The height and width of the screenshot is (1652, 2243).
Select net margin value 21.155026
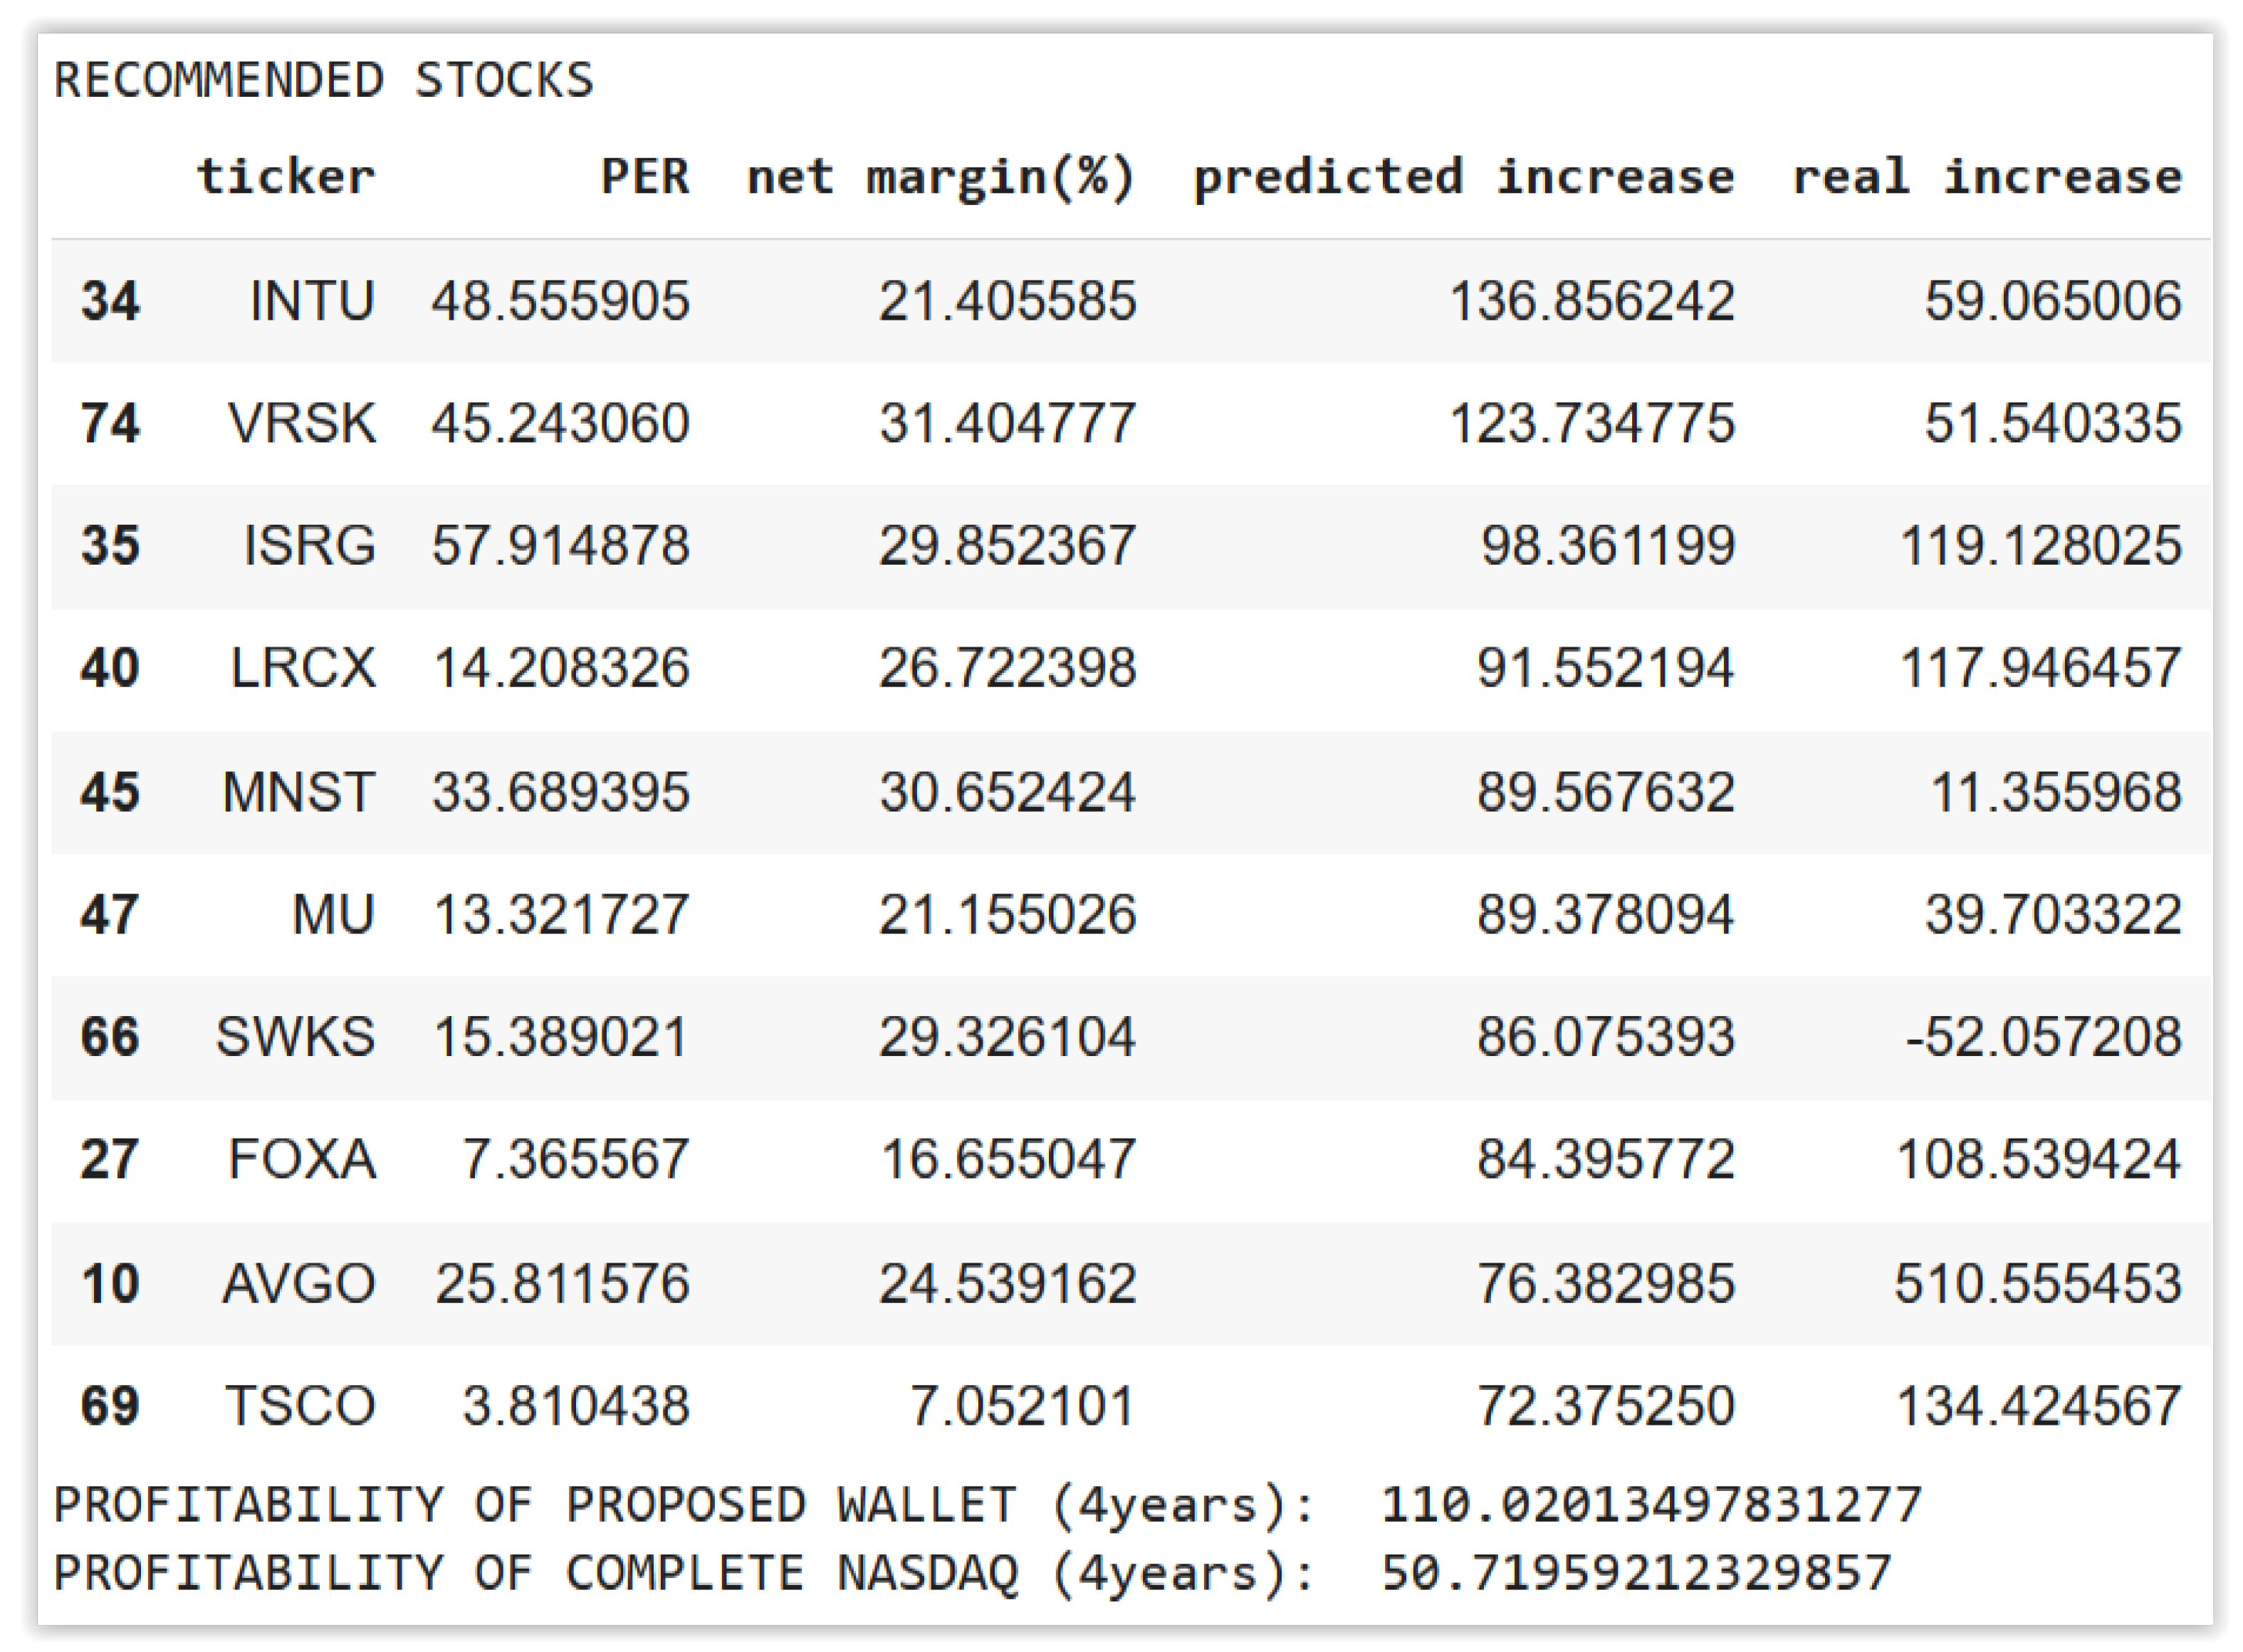(1008, 915)
